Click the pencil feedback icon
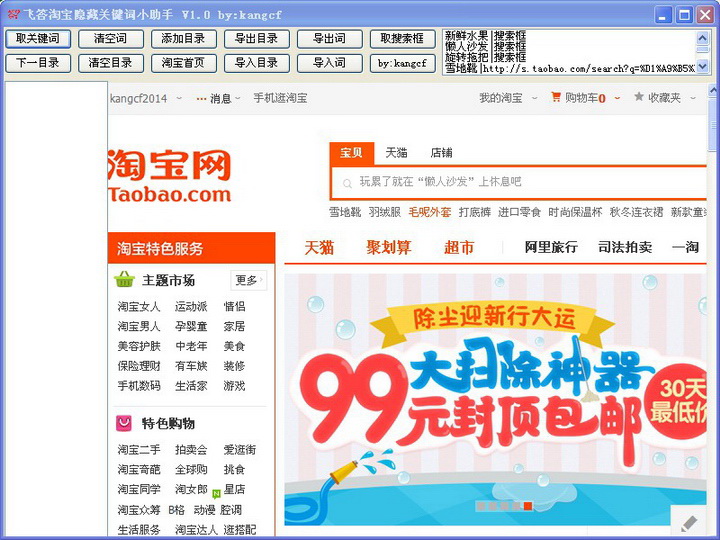The width and height of the screenshot is (720, 540). 689,523
